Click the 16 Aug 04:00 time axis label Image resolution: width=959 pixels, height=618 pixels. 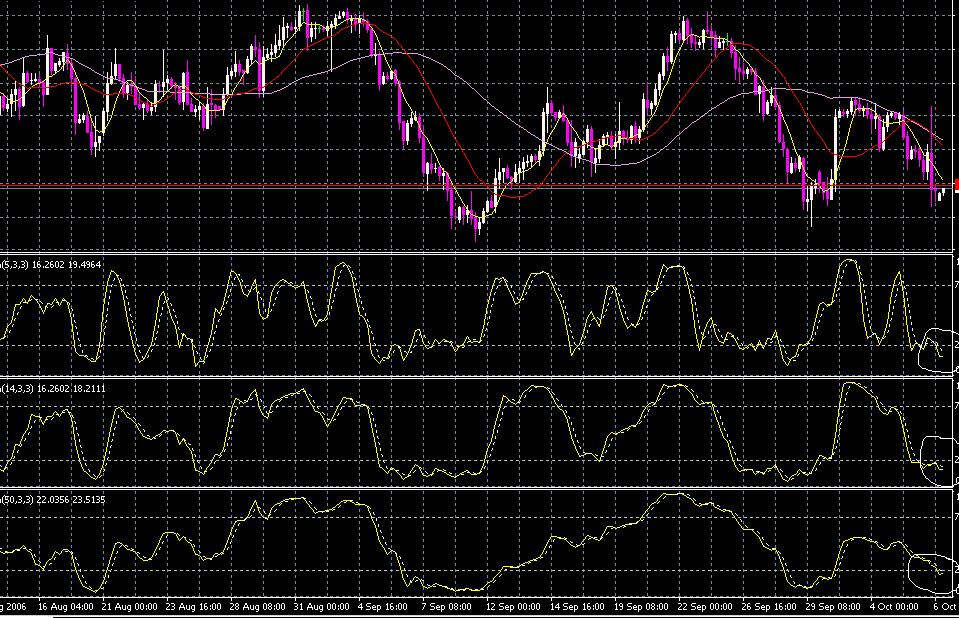(x=65, y=607)
